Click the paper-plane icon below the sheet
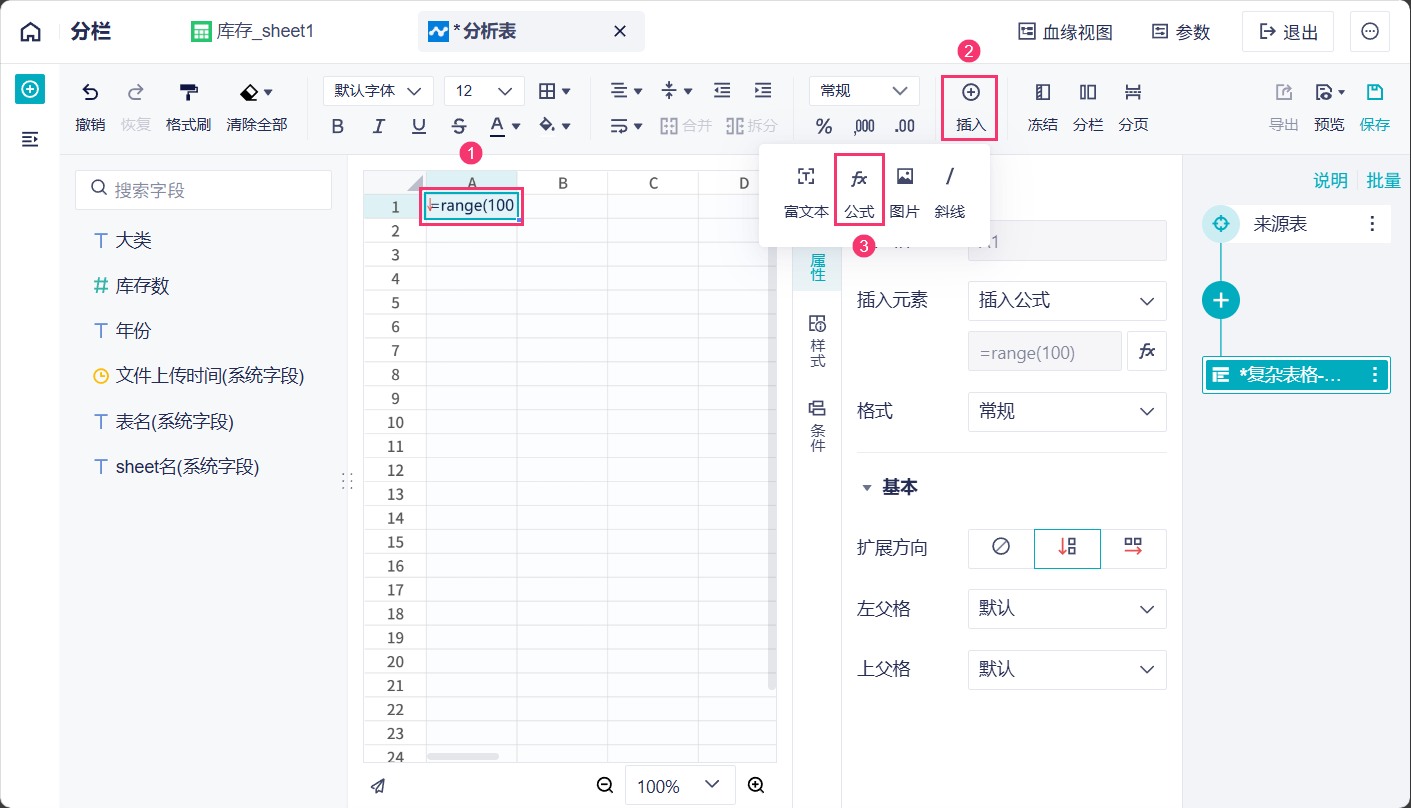Image resolution: width=1411 pixels, height=808 pixels. [378, 786]
